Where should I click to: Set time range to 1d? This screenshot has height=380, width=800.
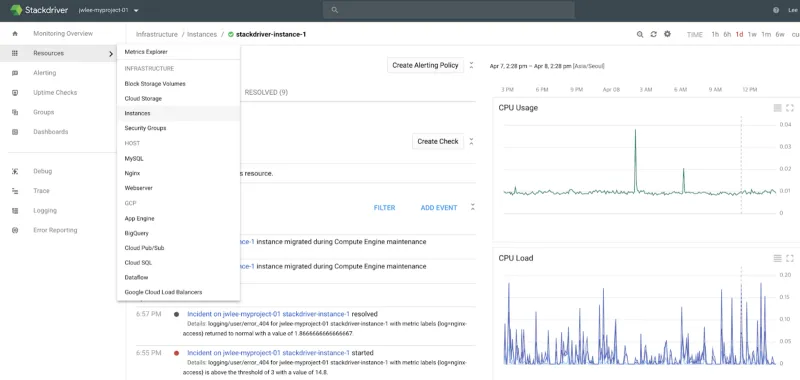739,35
